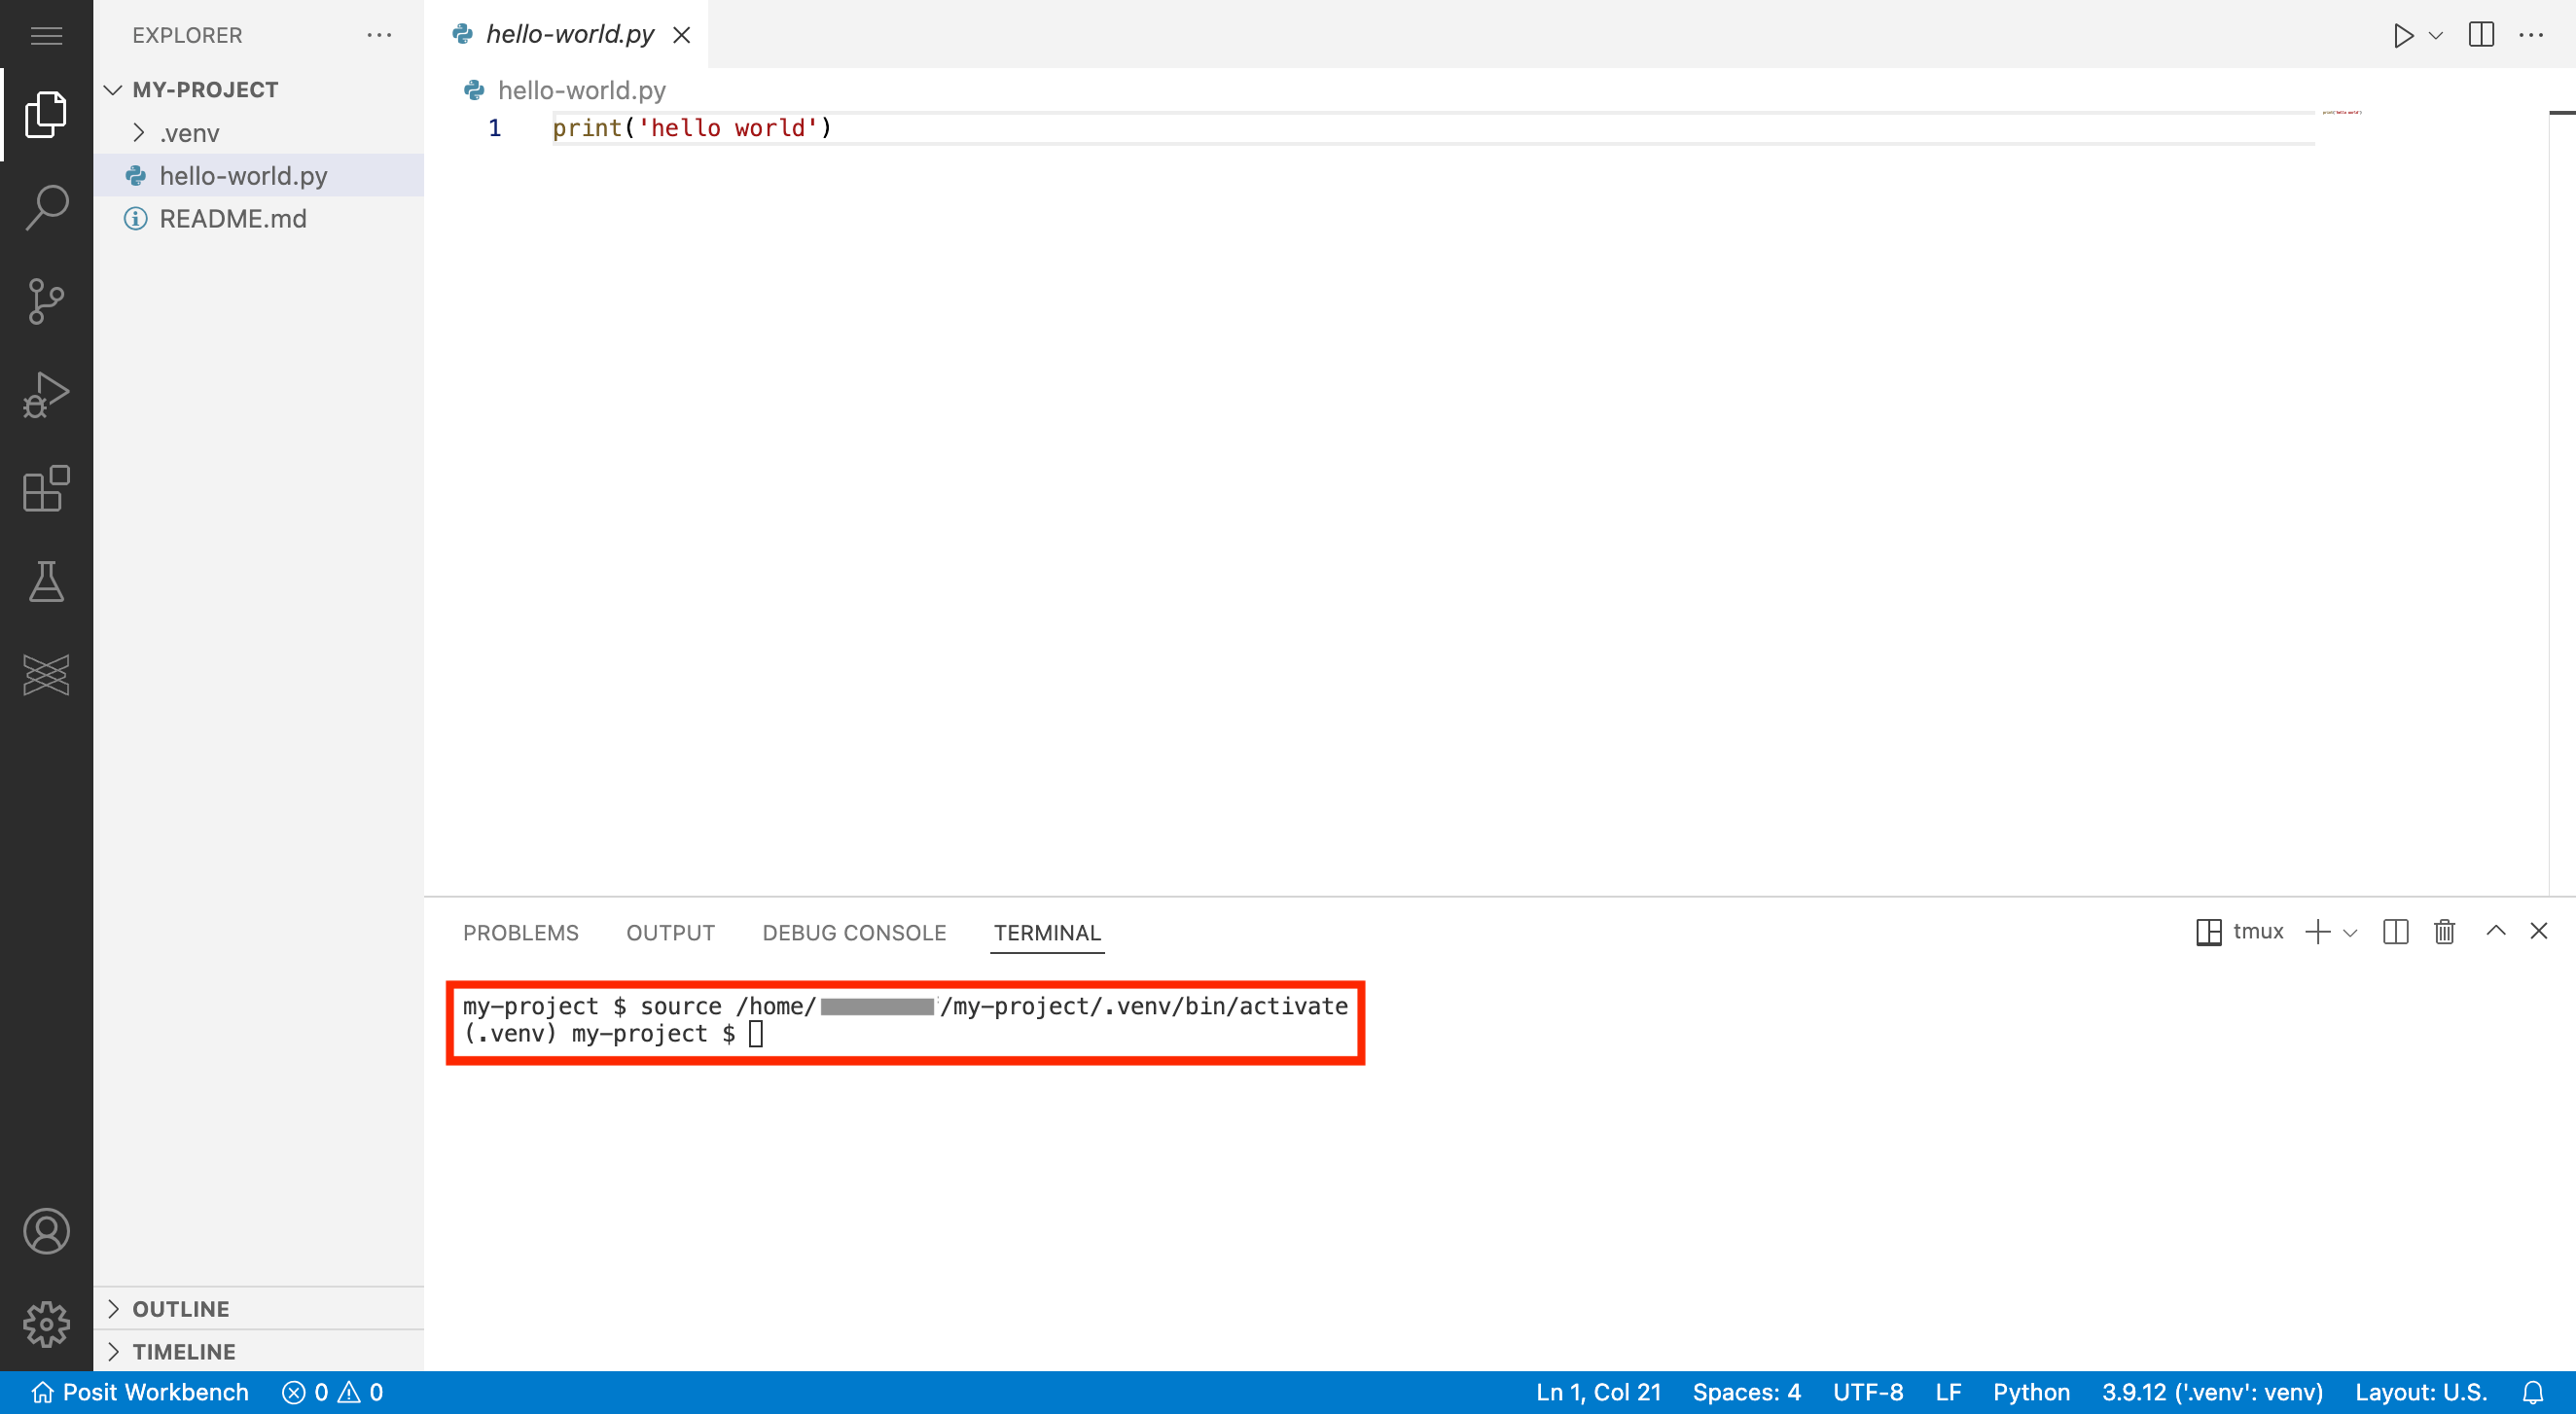Kill terminal with trash icon
This screenshot has height=1414, width=2576.
2444,932
